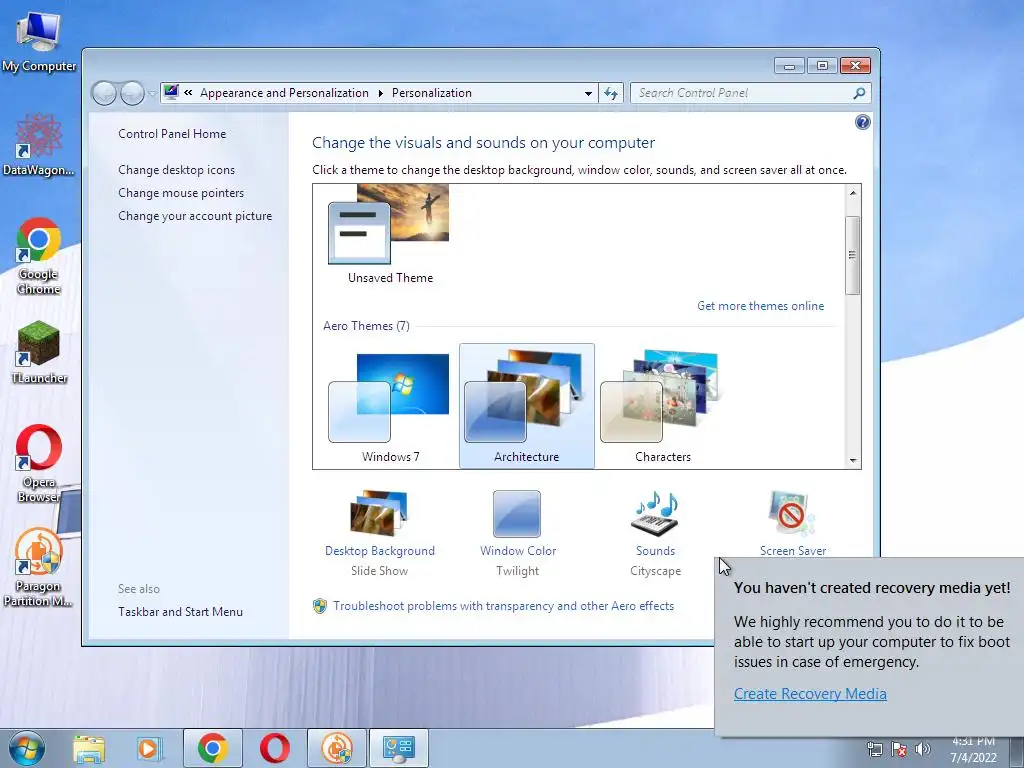The height and width of the screenshot is (768, 1024).
Task: Select the Unsaved Theme thumbnail
Action: 390,235
